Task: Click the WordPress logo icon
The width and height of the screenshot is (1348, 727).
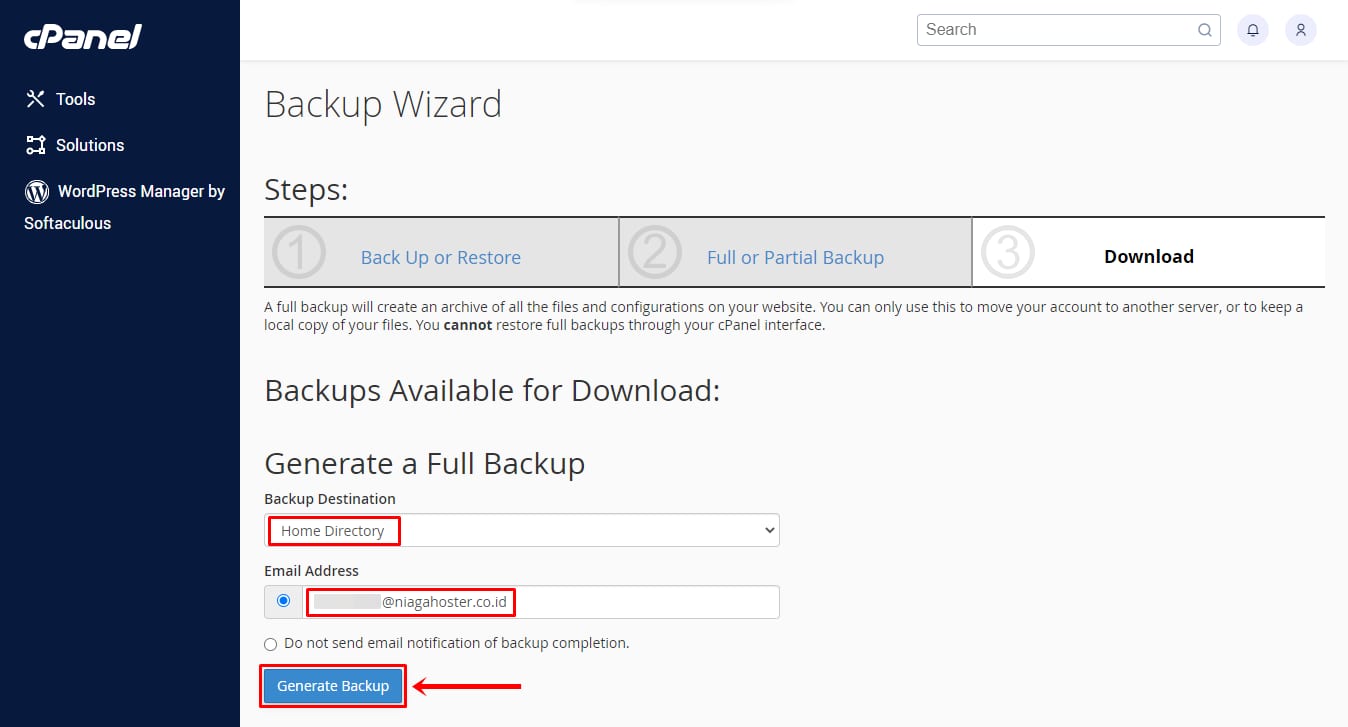Action: click(37, 191)
